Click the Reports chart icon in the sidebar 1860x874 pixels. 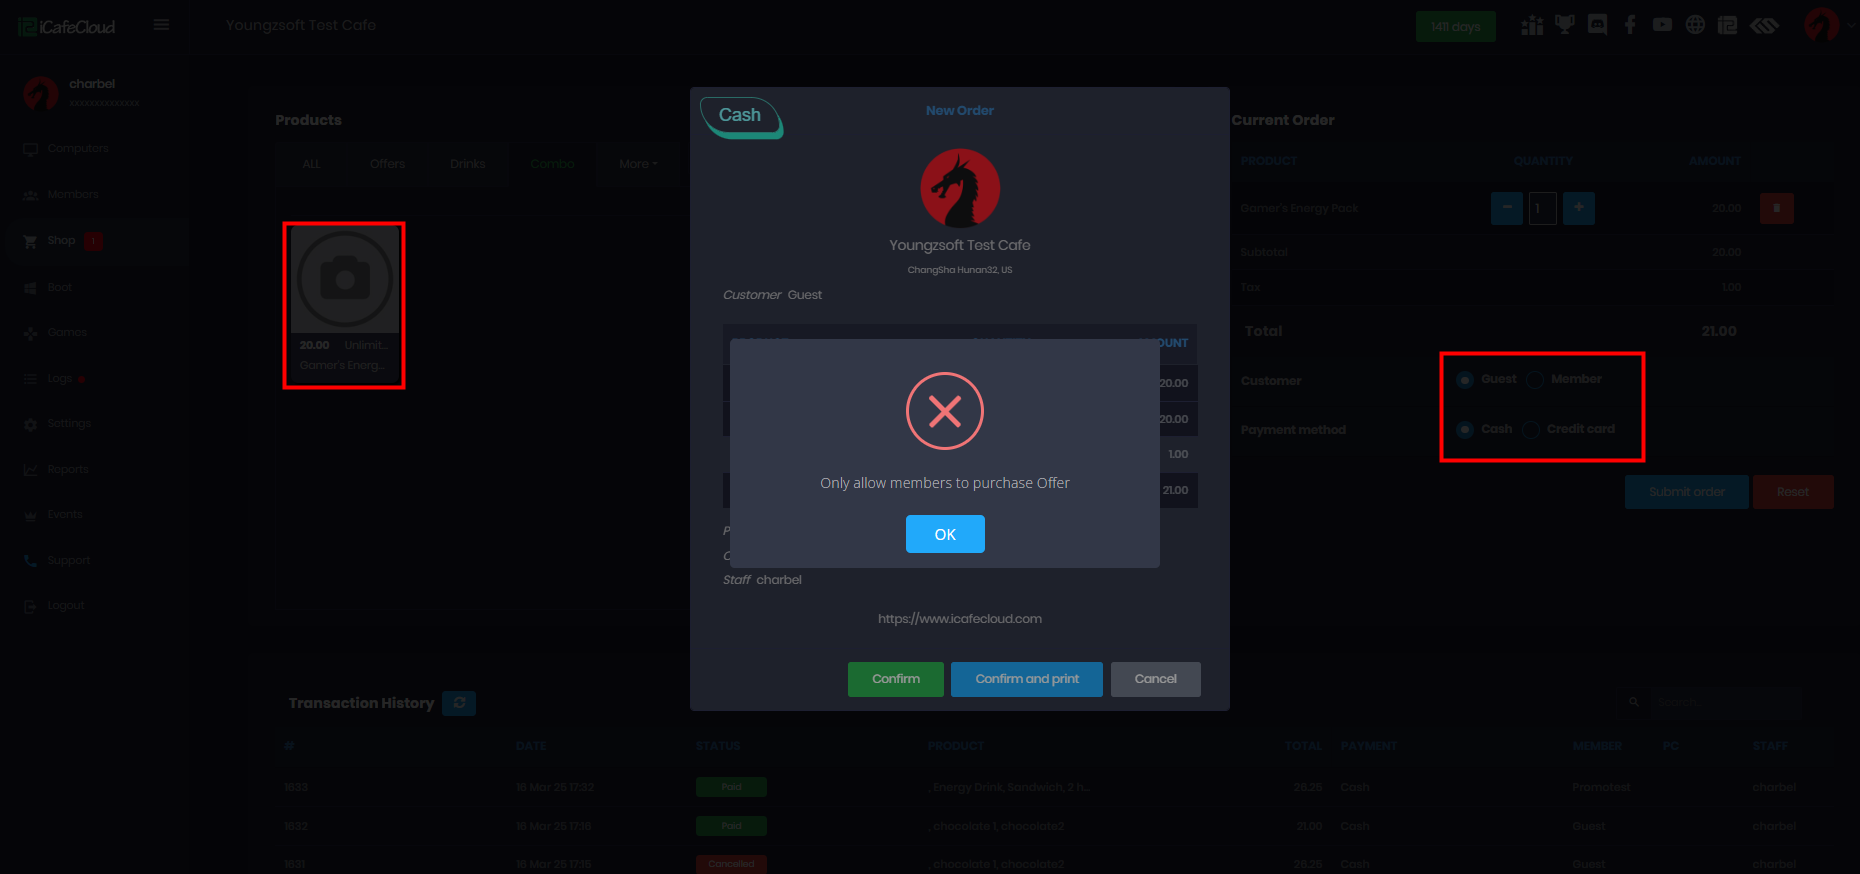30,470
